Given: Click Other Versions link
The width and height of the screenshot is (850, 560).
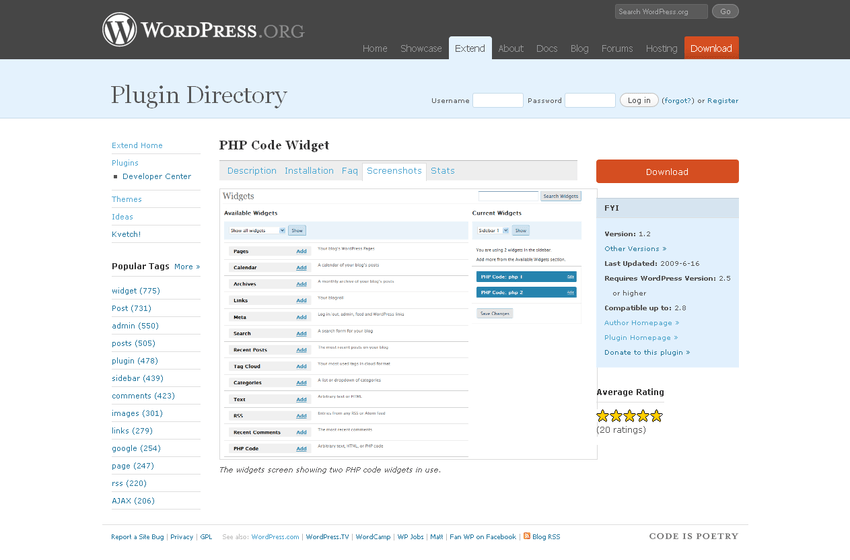Looking at the screenshot, I should pos(635,249).
